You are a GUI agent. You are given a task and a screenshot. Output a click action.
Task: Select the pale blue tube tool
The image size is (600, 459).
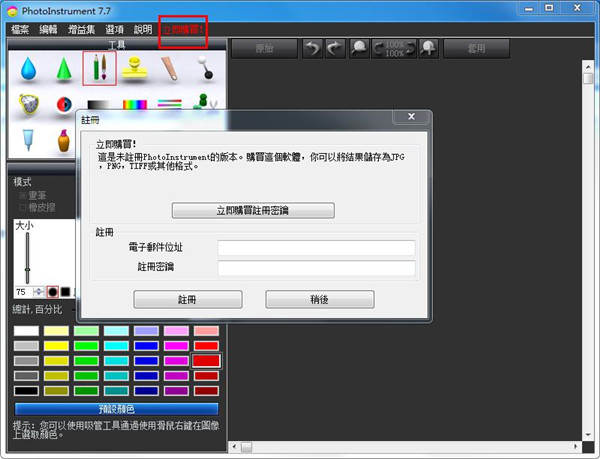28,140
